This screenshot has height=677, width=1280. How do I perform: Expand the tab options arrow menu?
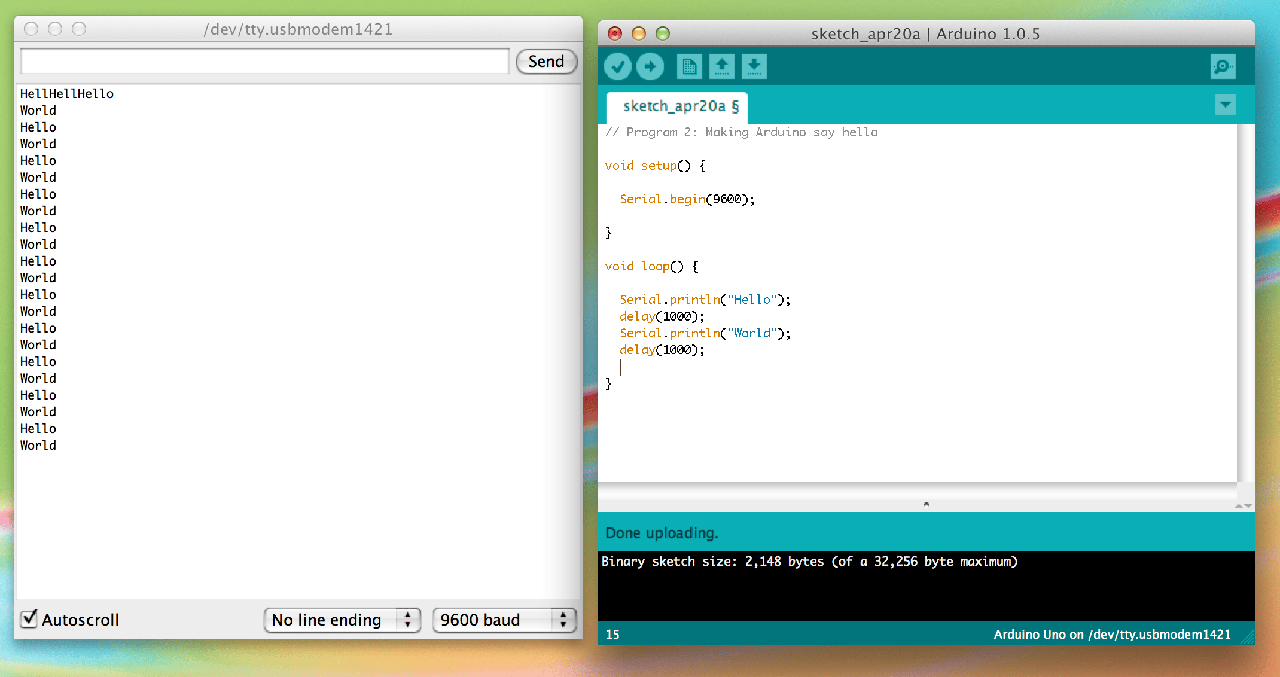[1225, 105]
